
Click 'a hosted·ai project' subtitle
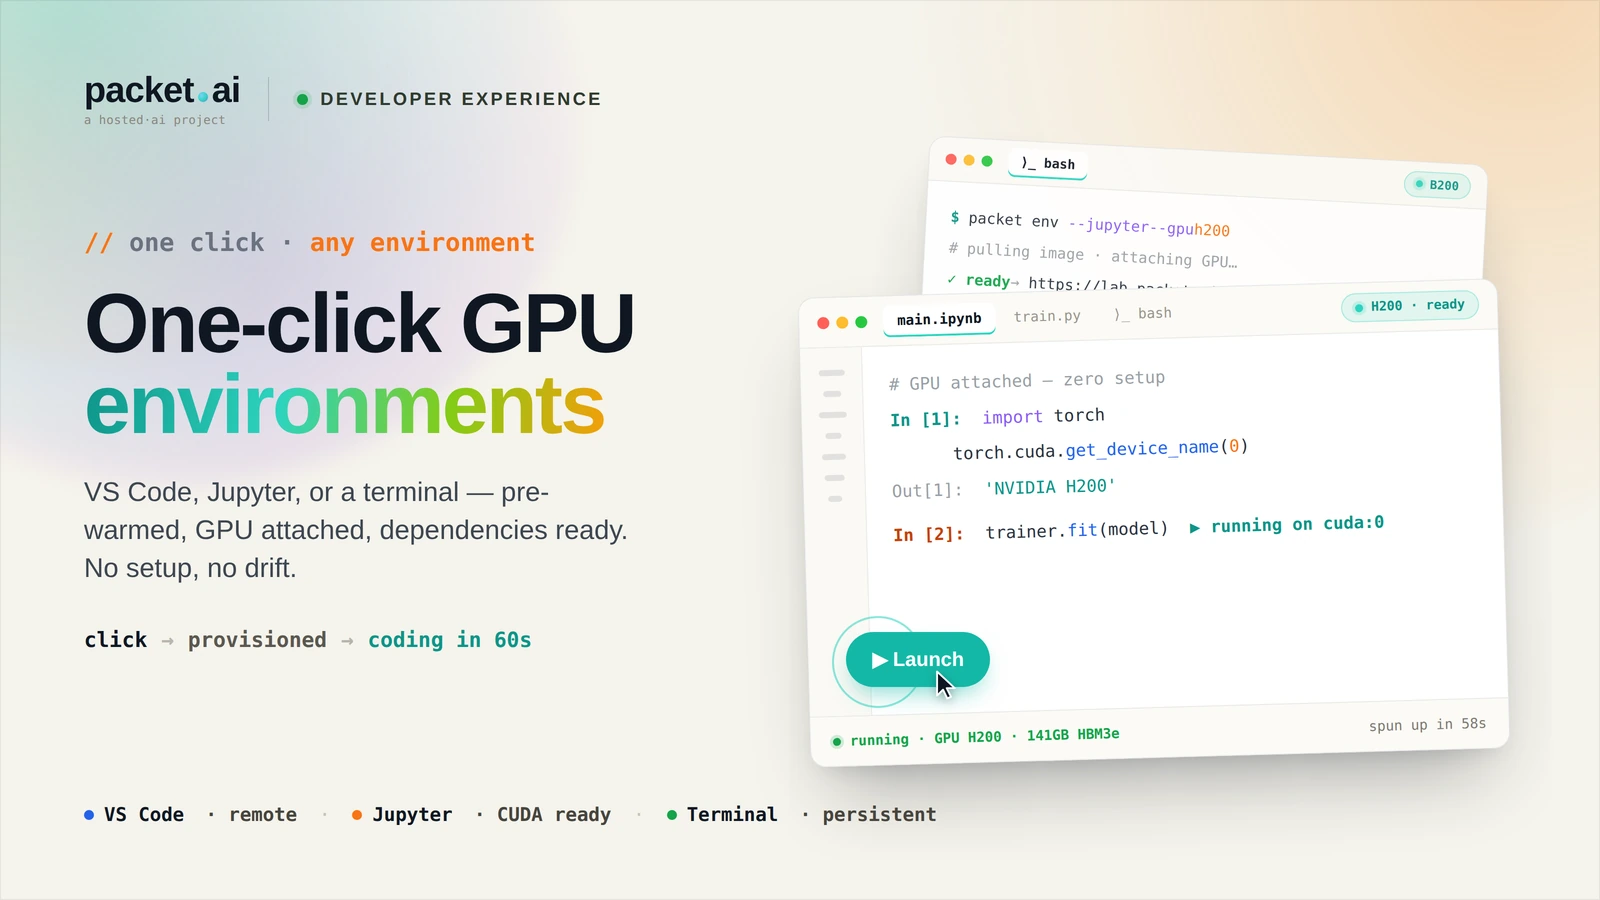[x=155, y=120]
